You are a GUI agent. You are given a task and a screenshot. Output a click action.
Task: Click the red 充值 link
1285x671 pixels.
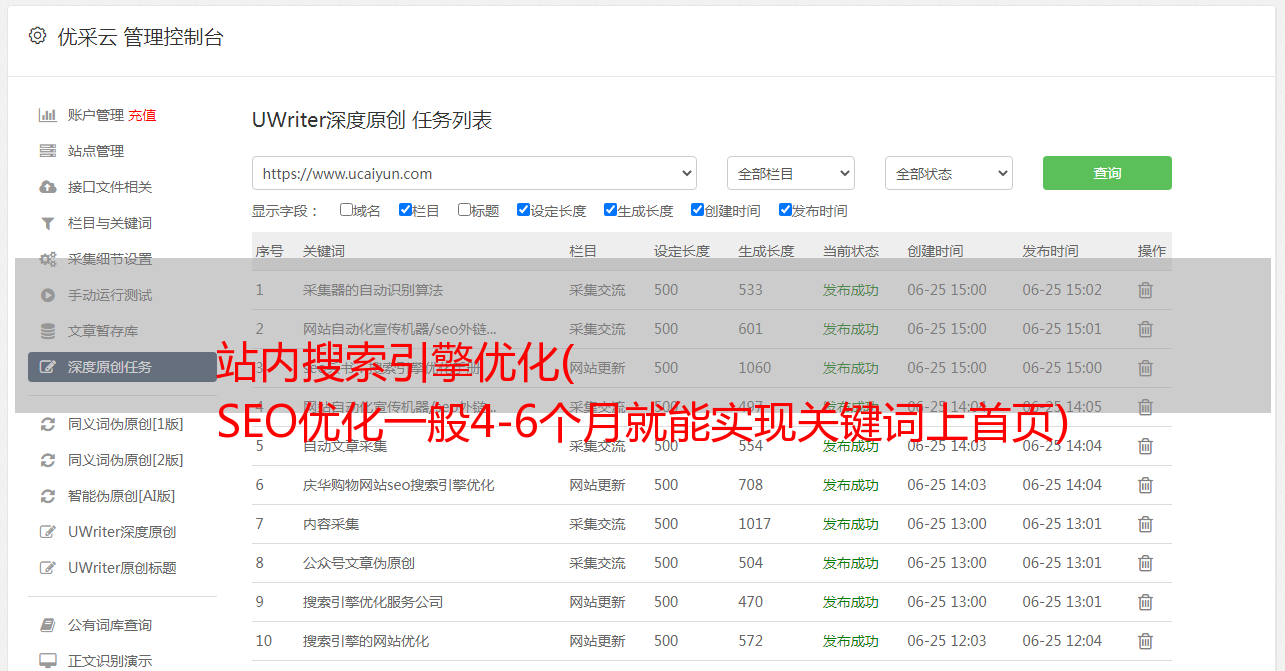click(x=142, y=115)
